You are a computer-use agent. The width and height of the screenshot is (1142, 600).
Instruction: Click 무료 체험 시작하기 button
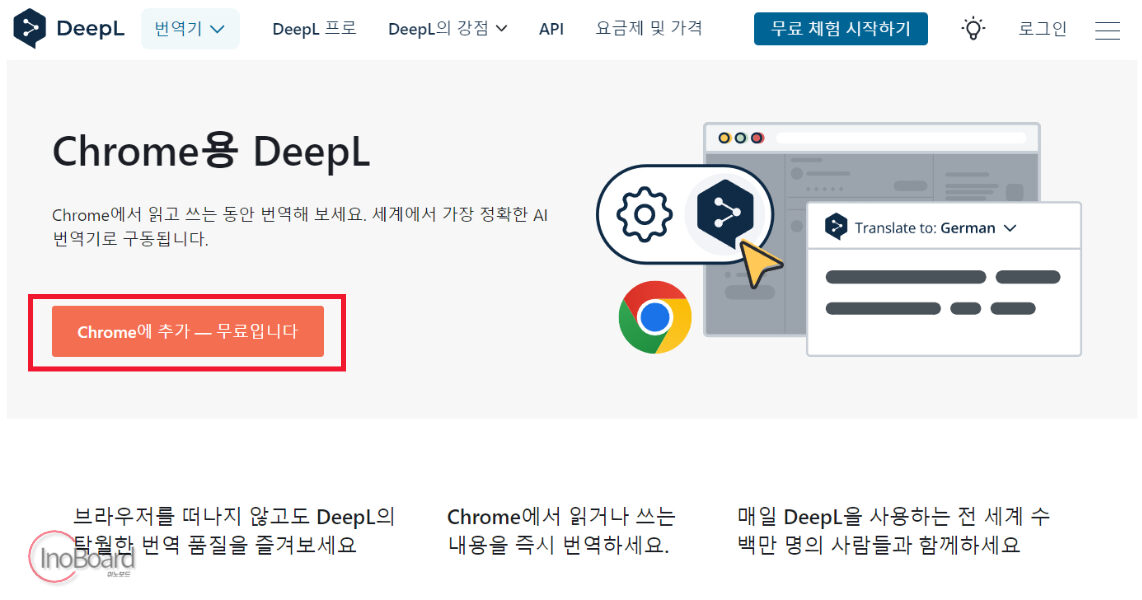point(840,28)
